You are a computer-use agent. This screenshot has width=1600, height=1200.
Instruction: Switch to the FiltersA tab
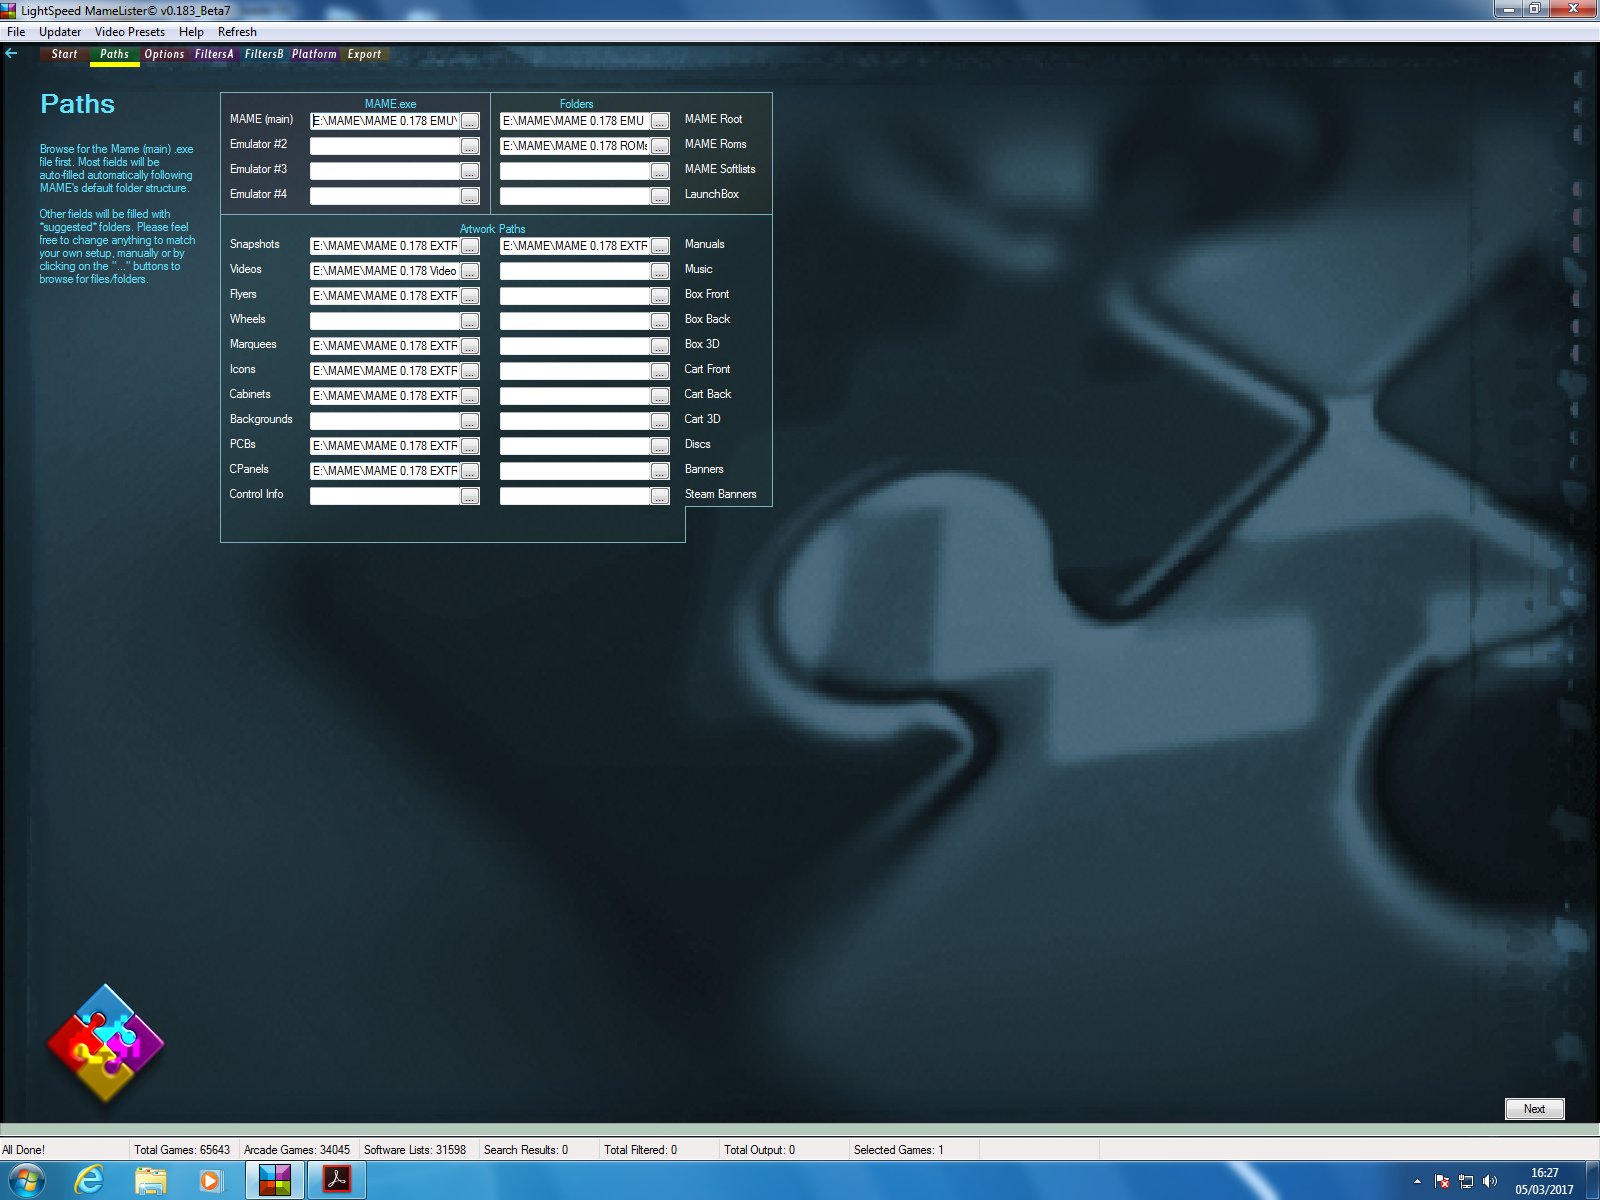pyautogui.click(x=214, y=54)
